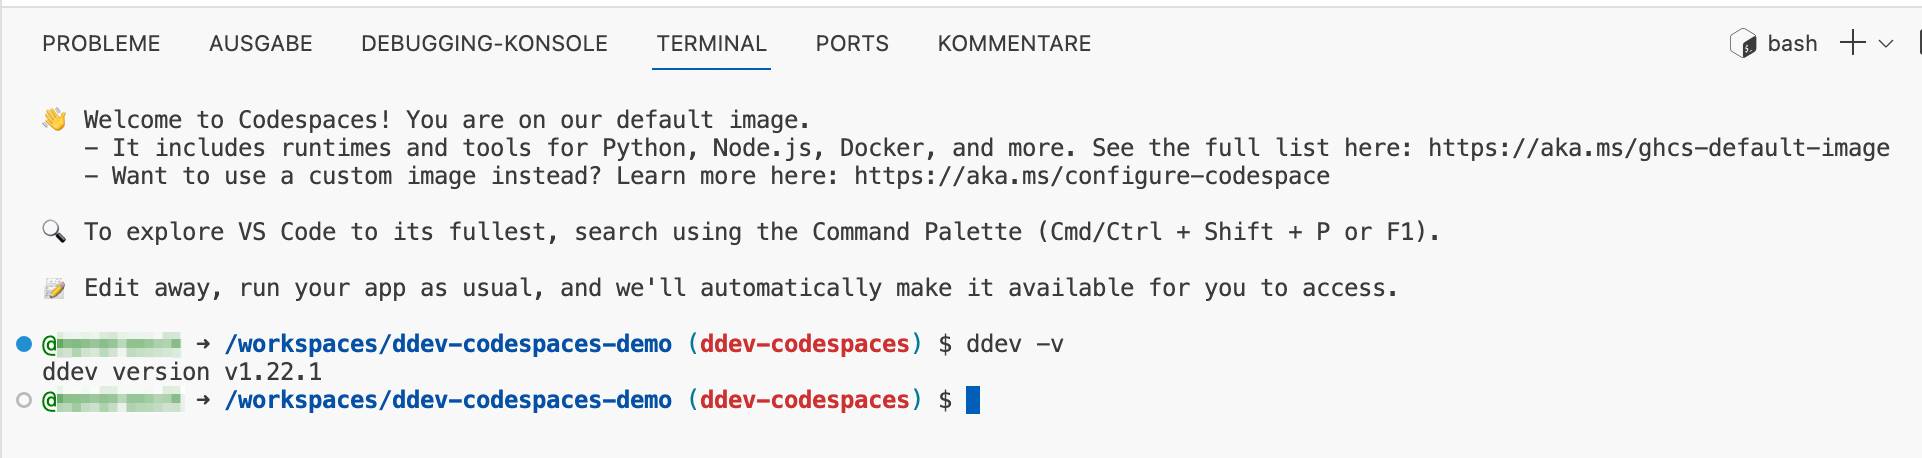Click the arrow after the username in the ddev -v line
Screen dimensions: 1922x458
203,344
